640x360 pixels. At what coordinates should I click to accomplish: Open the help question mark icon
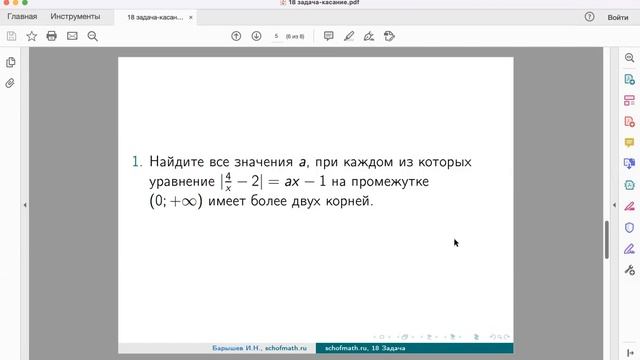589,17
